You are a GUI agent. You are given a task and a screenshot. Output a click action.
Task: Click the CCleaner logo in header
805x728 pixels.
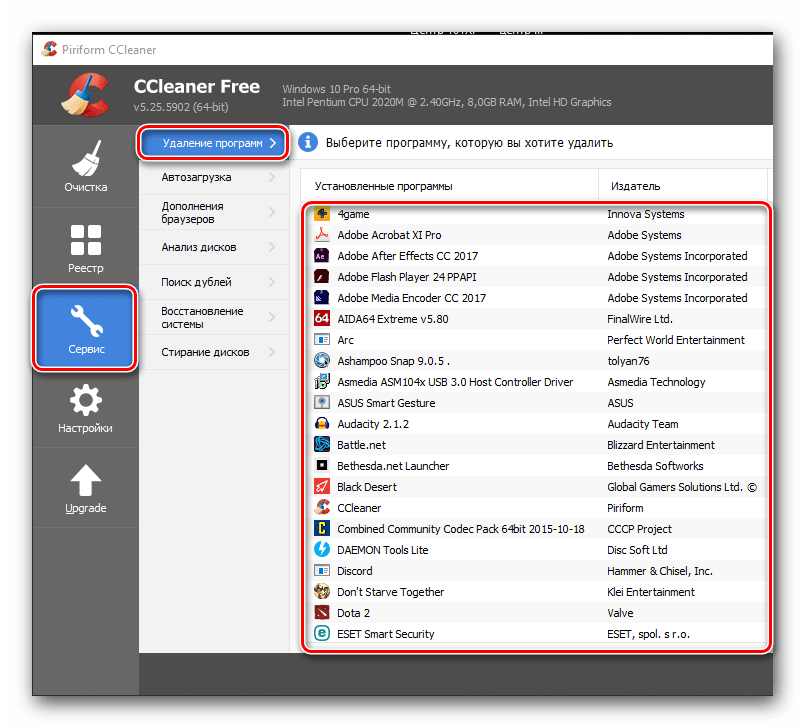point(85,95)
